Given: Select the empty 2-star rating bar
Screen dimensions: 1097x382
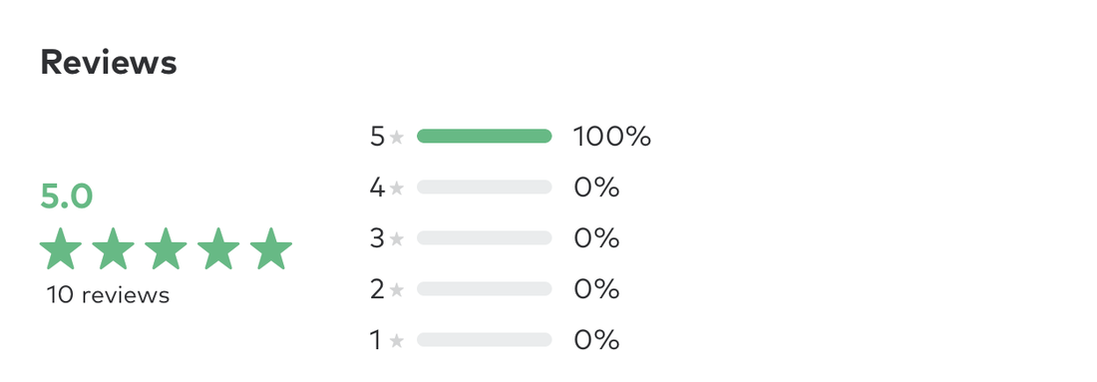Looking at the screenshot, I should 484,289.
